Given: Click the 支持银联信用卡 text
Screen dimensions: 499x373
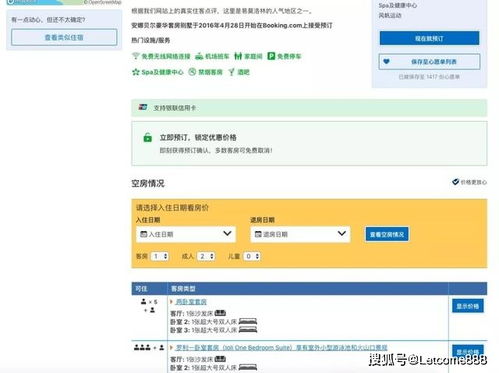Looking at the screenshot, I should point(175,108).
